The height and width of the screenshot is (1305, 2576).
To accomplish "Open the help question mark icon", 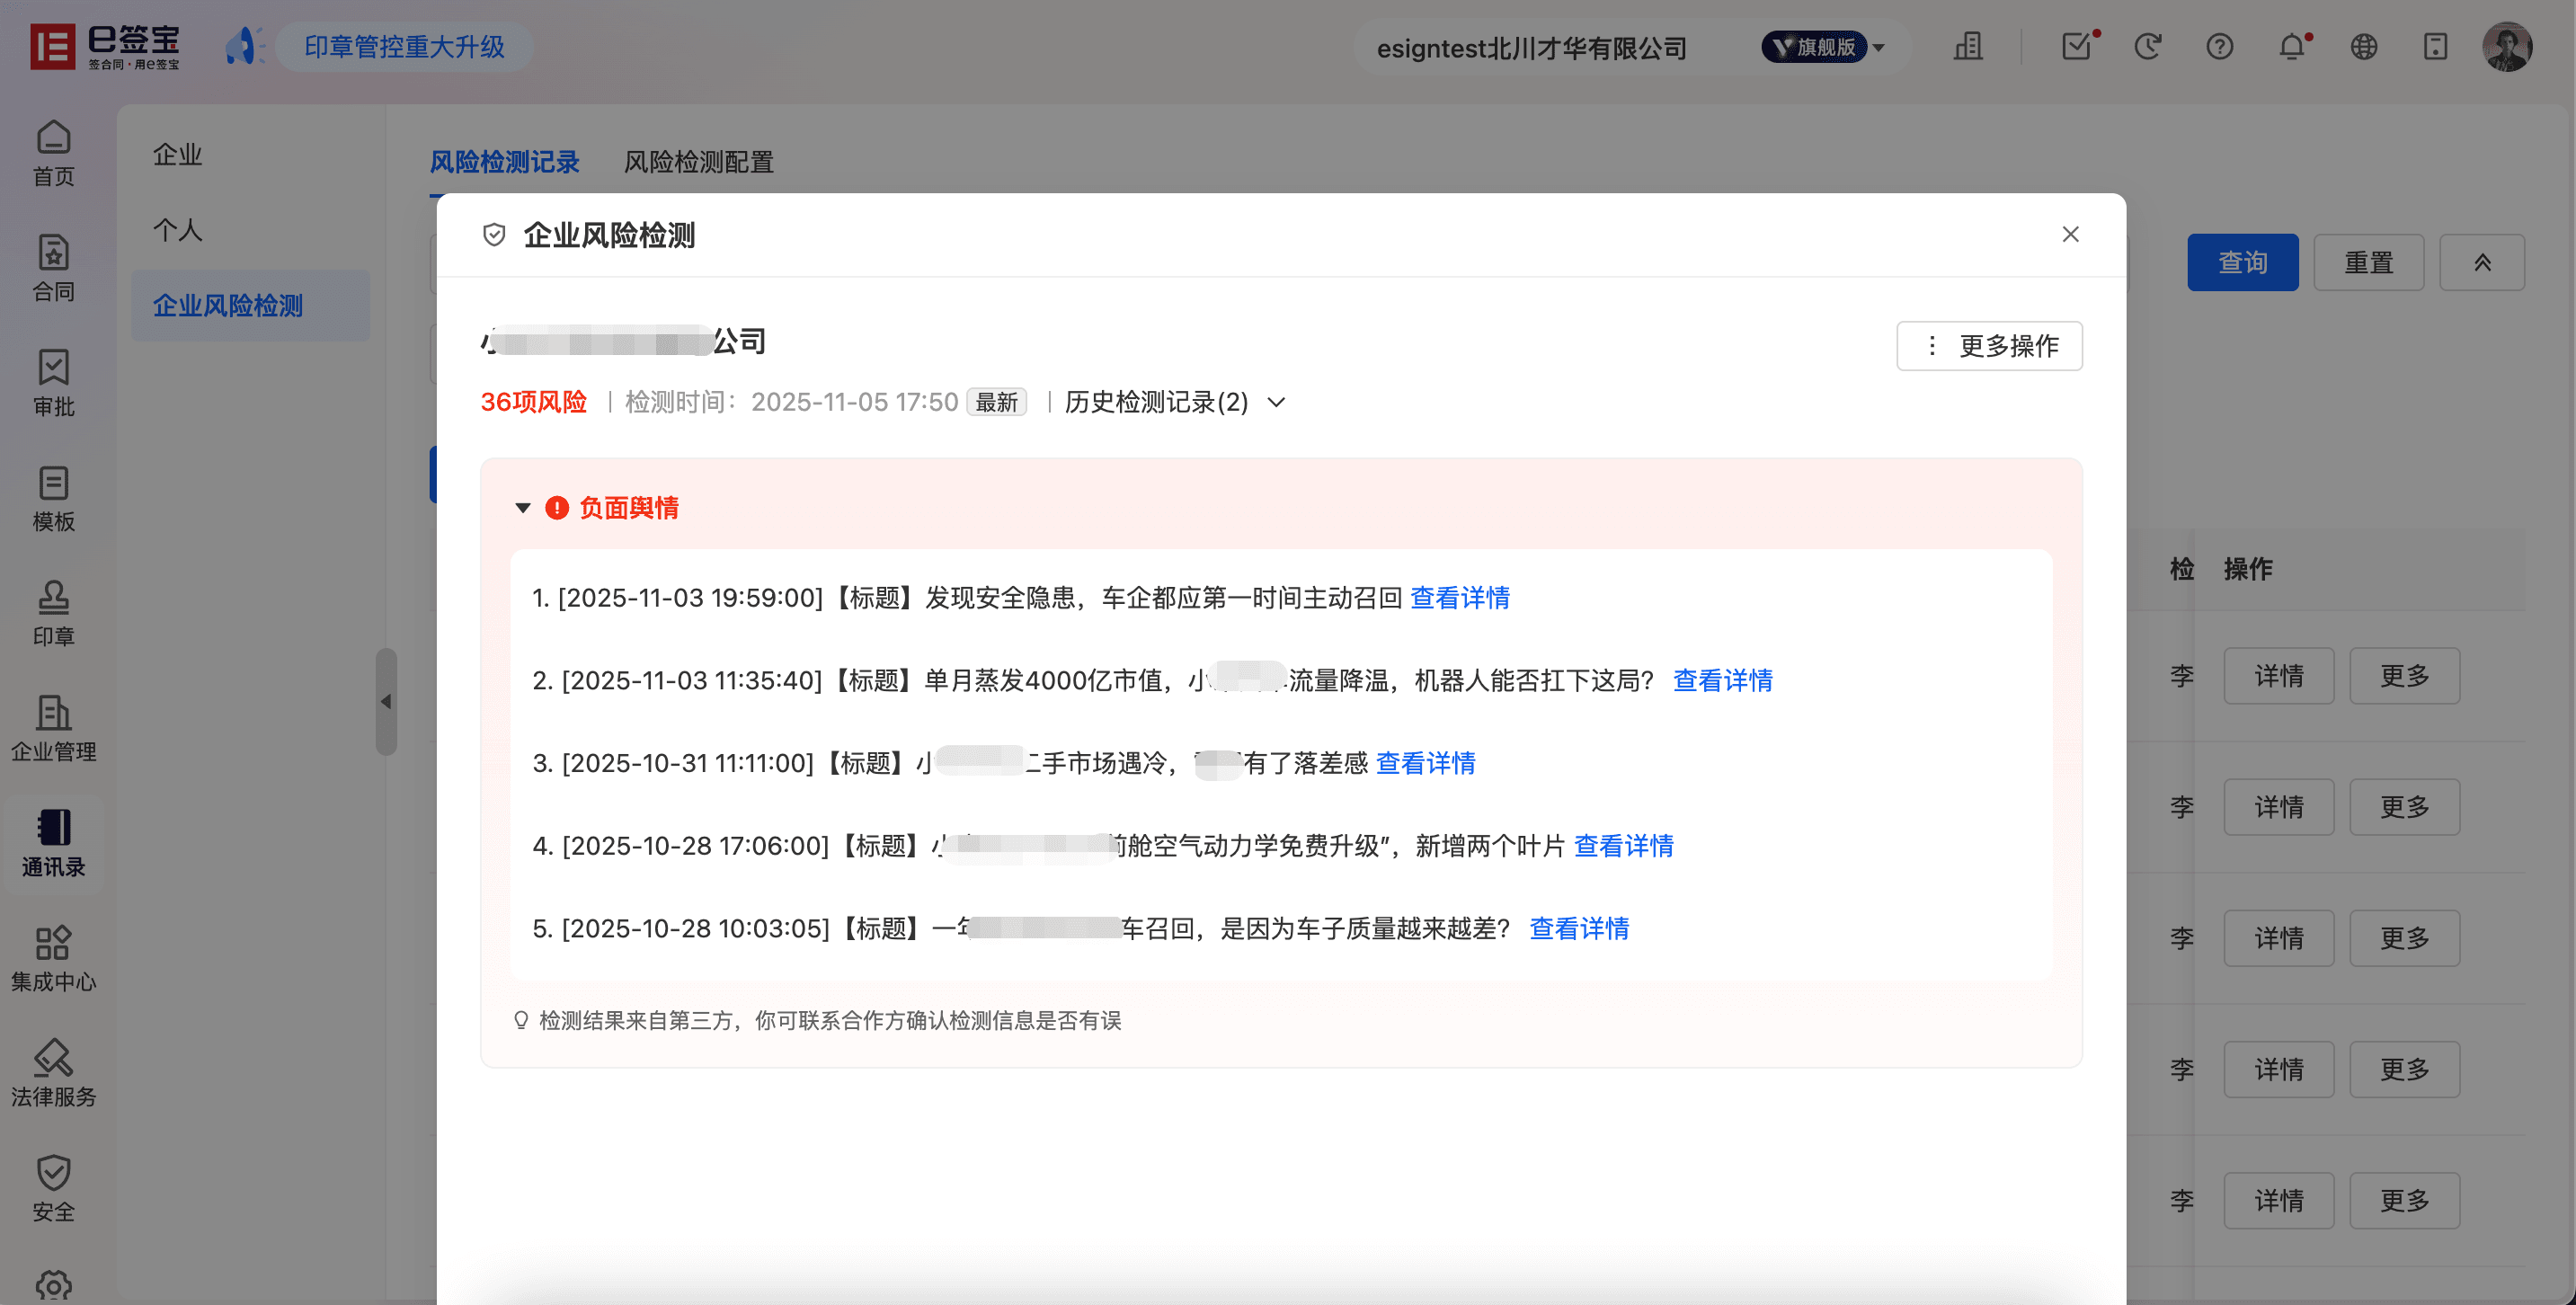I will (2219, 46).
